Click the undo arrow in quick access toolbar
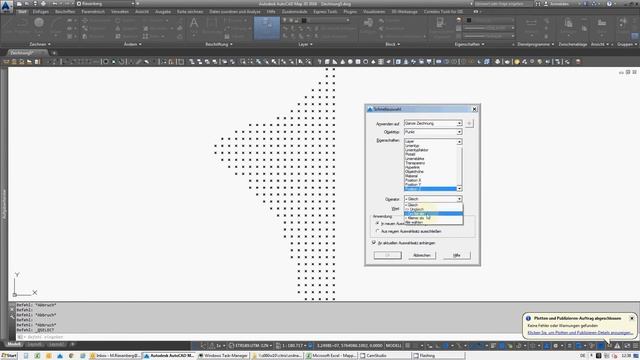 tap(55, 4)
